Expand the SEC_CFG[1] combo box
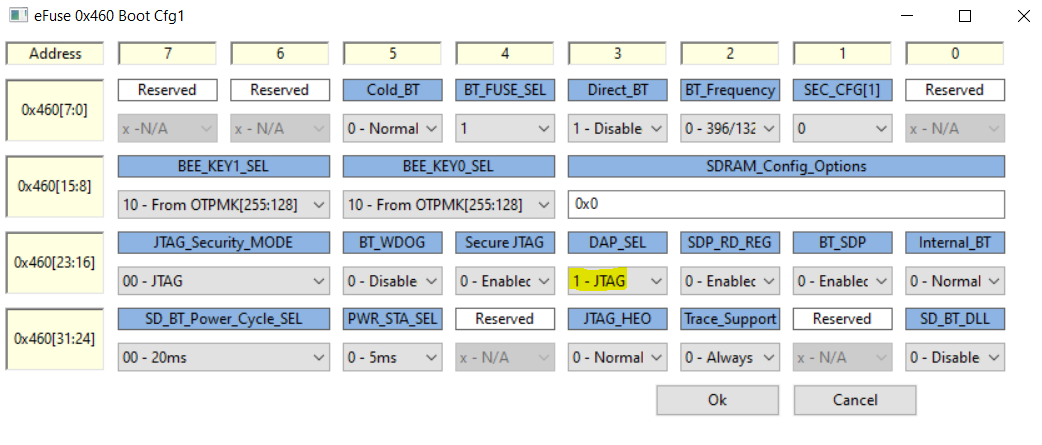1042x445 pixels. [841, 128]
